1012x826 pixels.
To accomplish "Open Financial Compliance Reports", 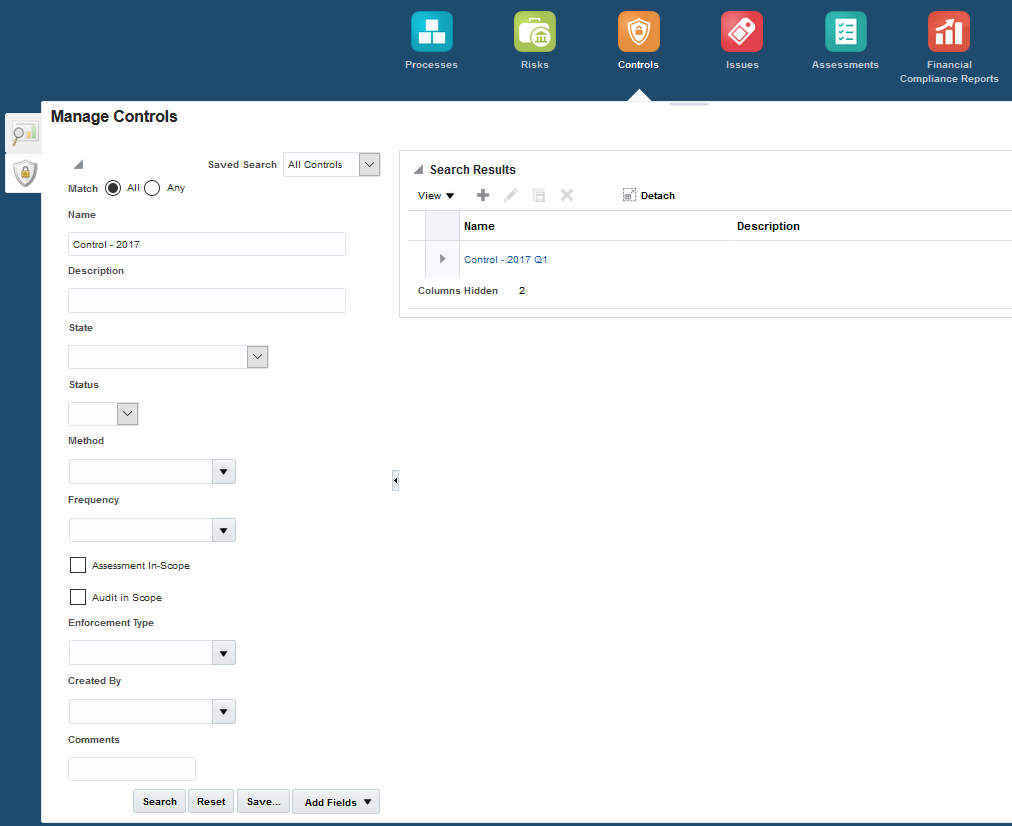I will (x=948, y=31).
